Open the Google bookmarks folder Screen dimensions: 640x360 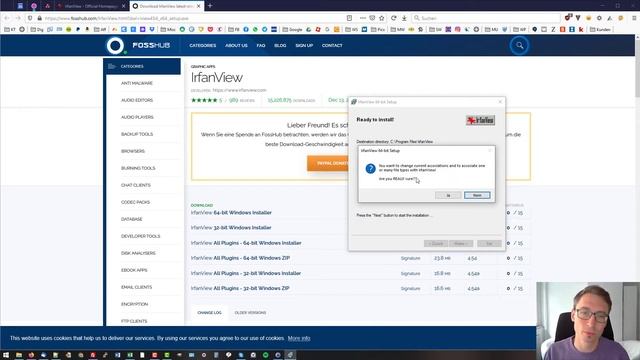[292, 29]
